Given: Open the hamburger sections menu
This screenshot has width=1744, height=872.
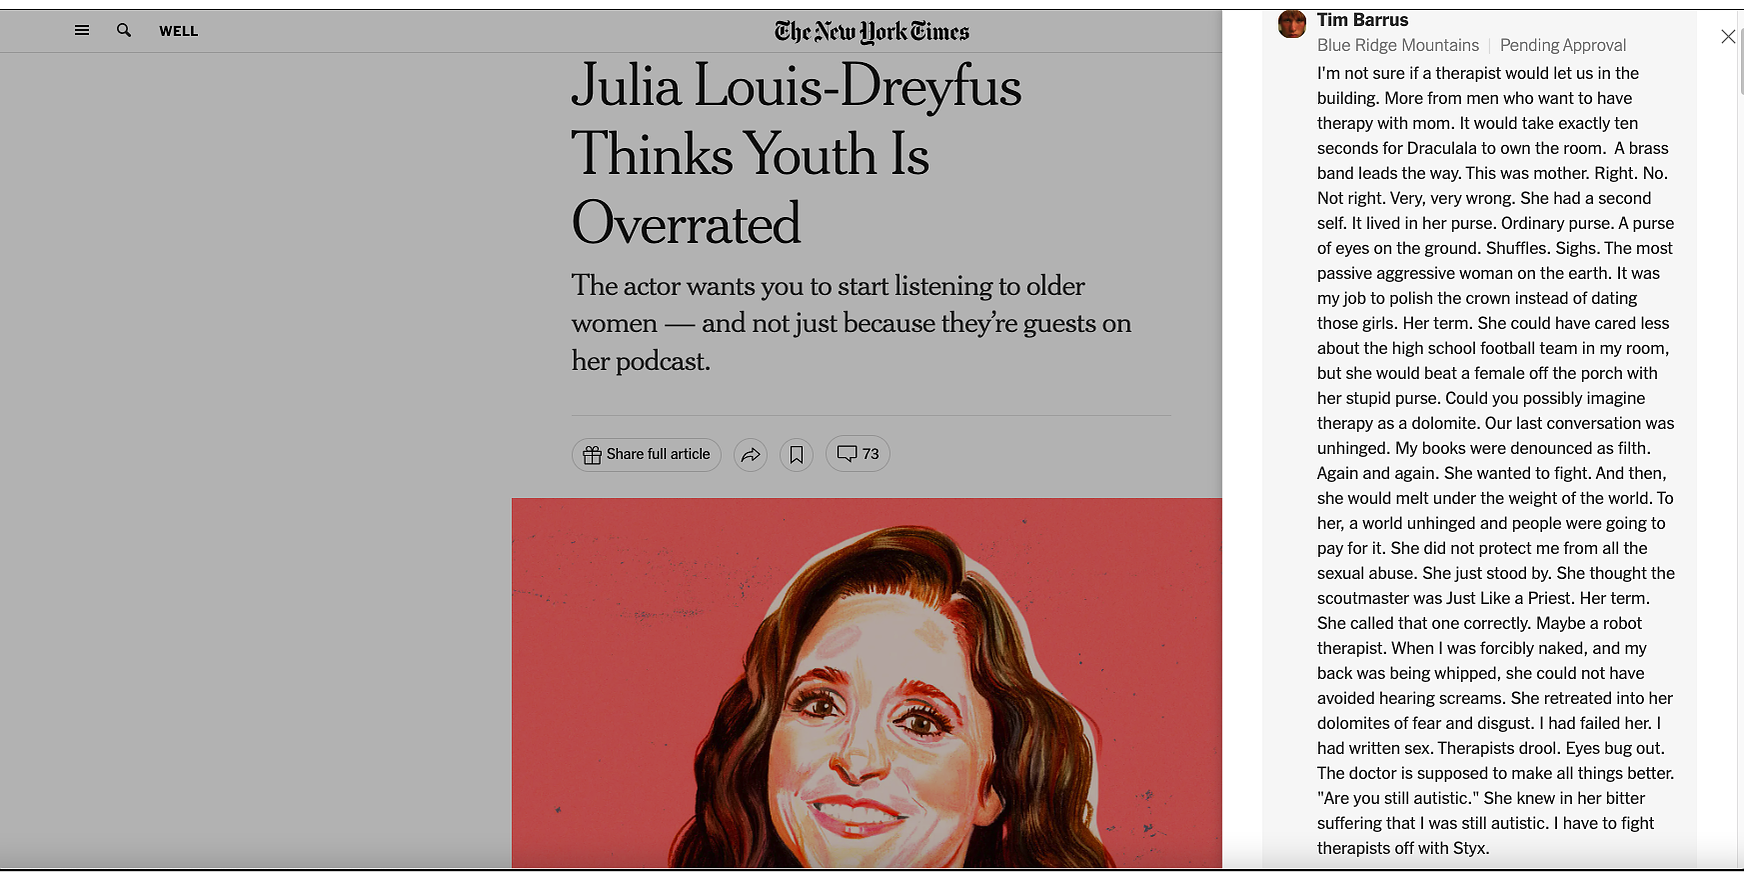Looking at the screenshot, I should pyautogui.click(x=82, y=31).
